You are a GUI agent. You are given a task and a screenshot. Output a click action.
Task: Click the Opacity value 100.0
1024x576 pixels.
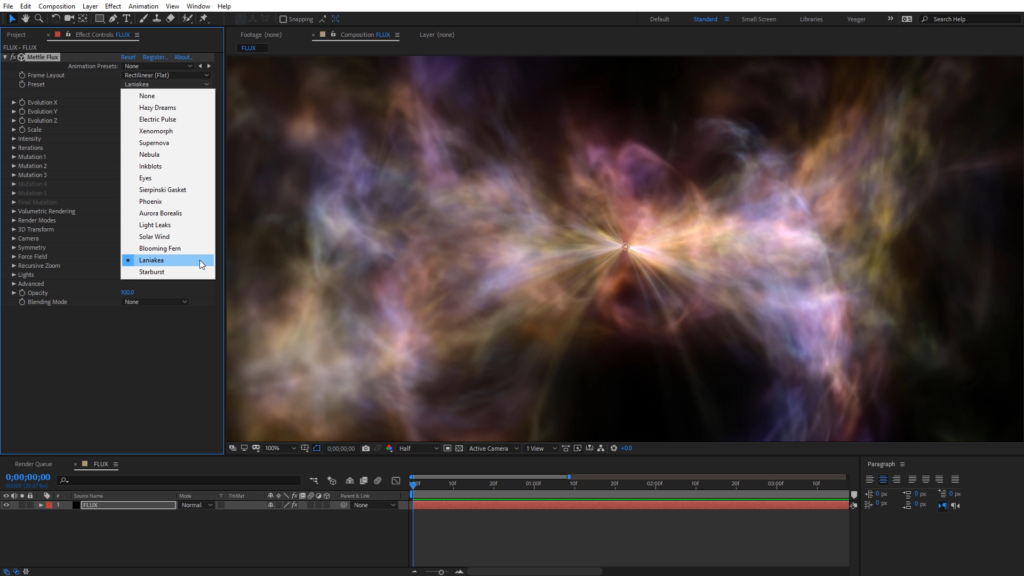(127, 292)
